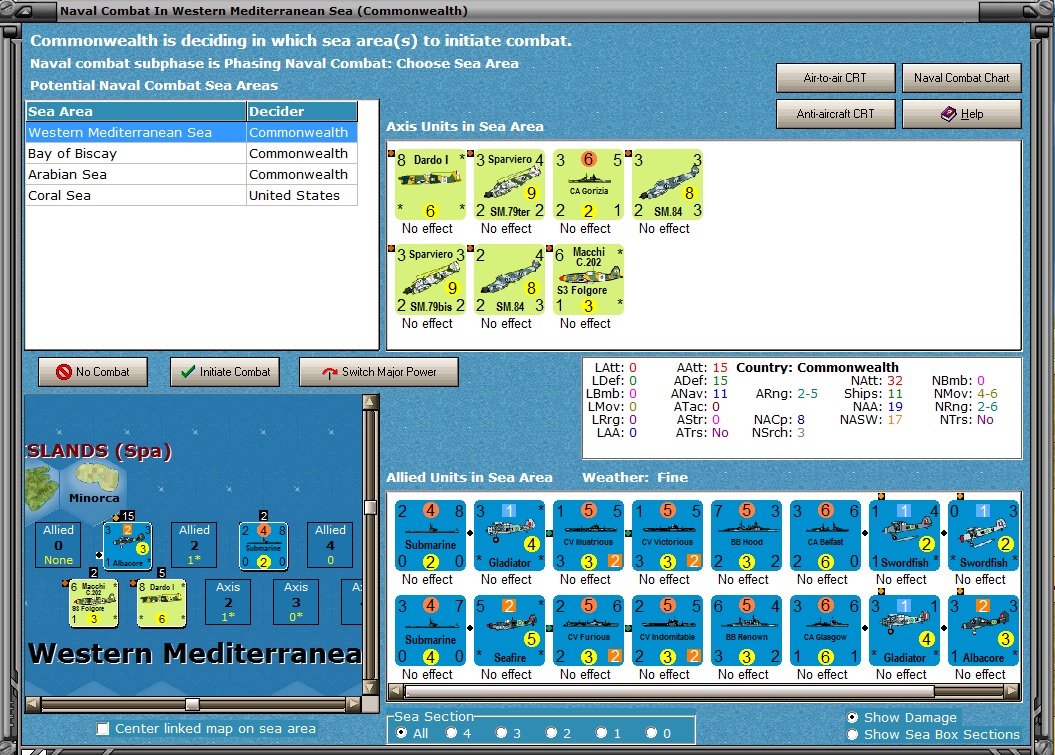
Task: Select the CA Gorizia cruiser counter
Action: [x=588, y=184]
